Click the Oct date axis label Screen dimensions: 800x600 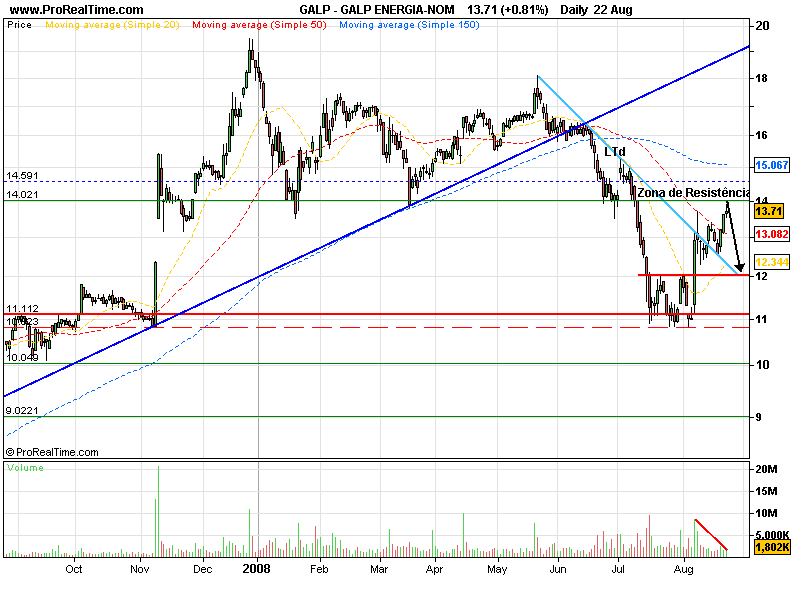74,569
